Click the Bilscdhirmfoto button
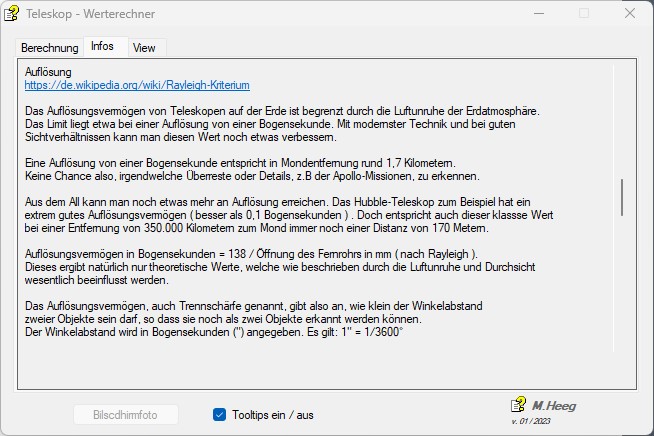Image resolution: width=654 pixels, height=436 pixels. click(x=126, y=415)
